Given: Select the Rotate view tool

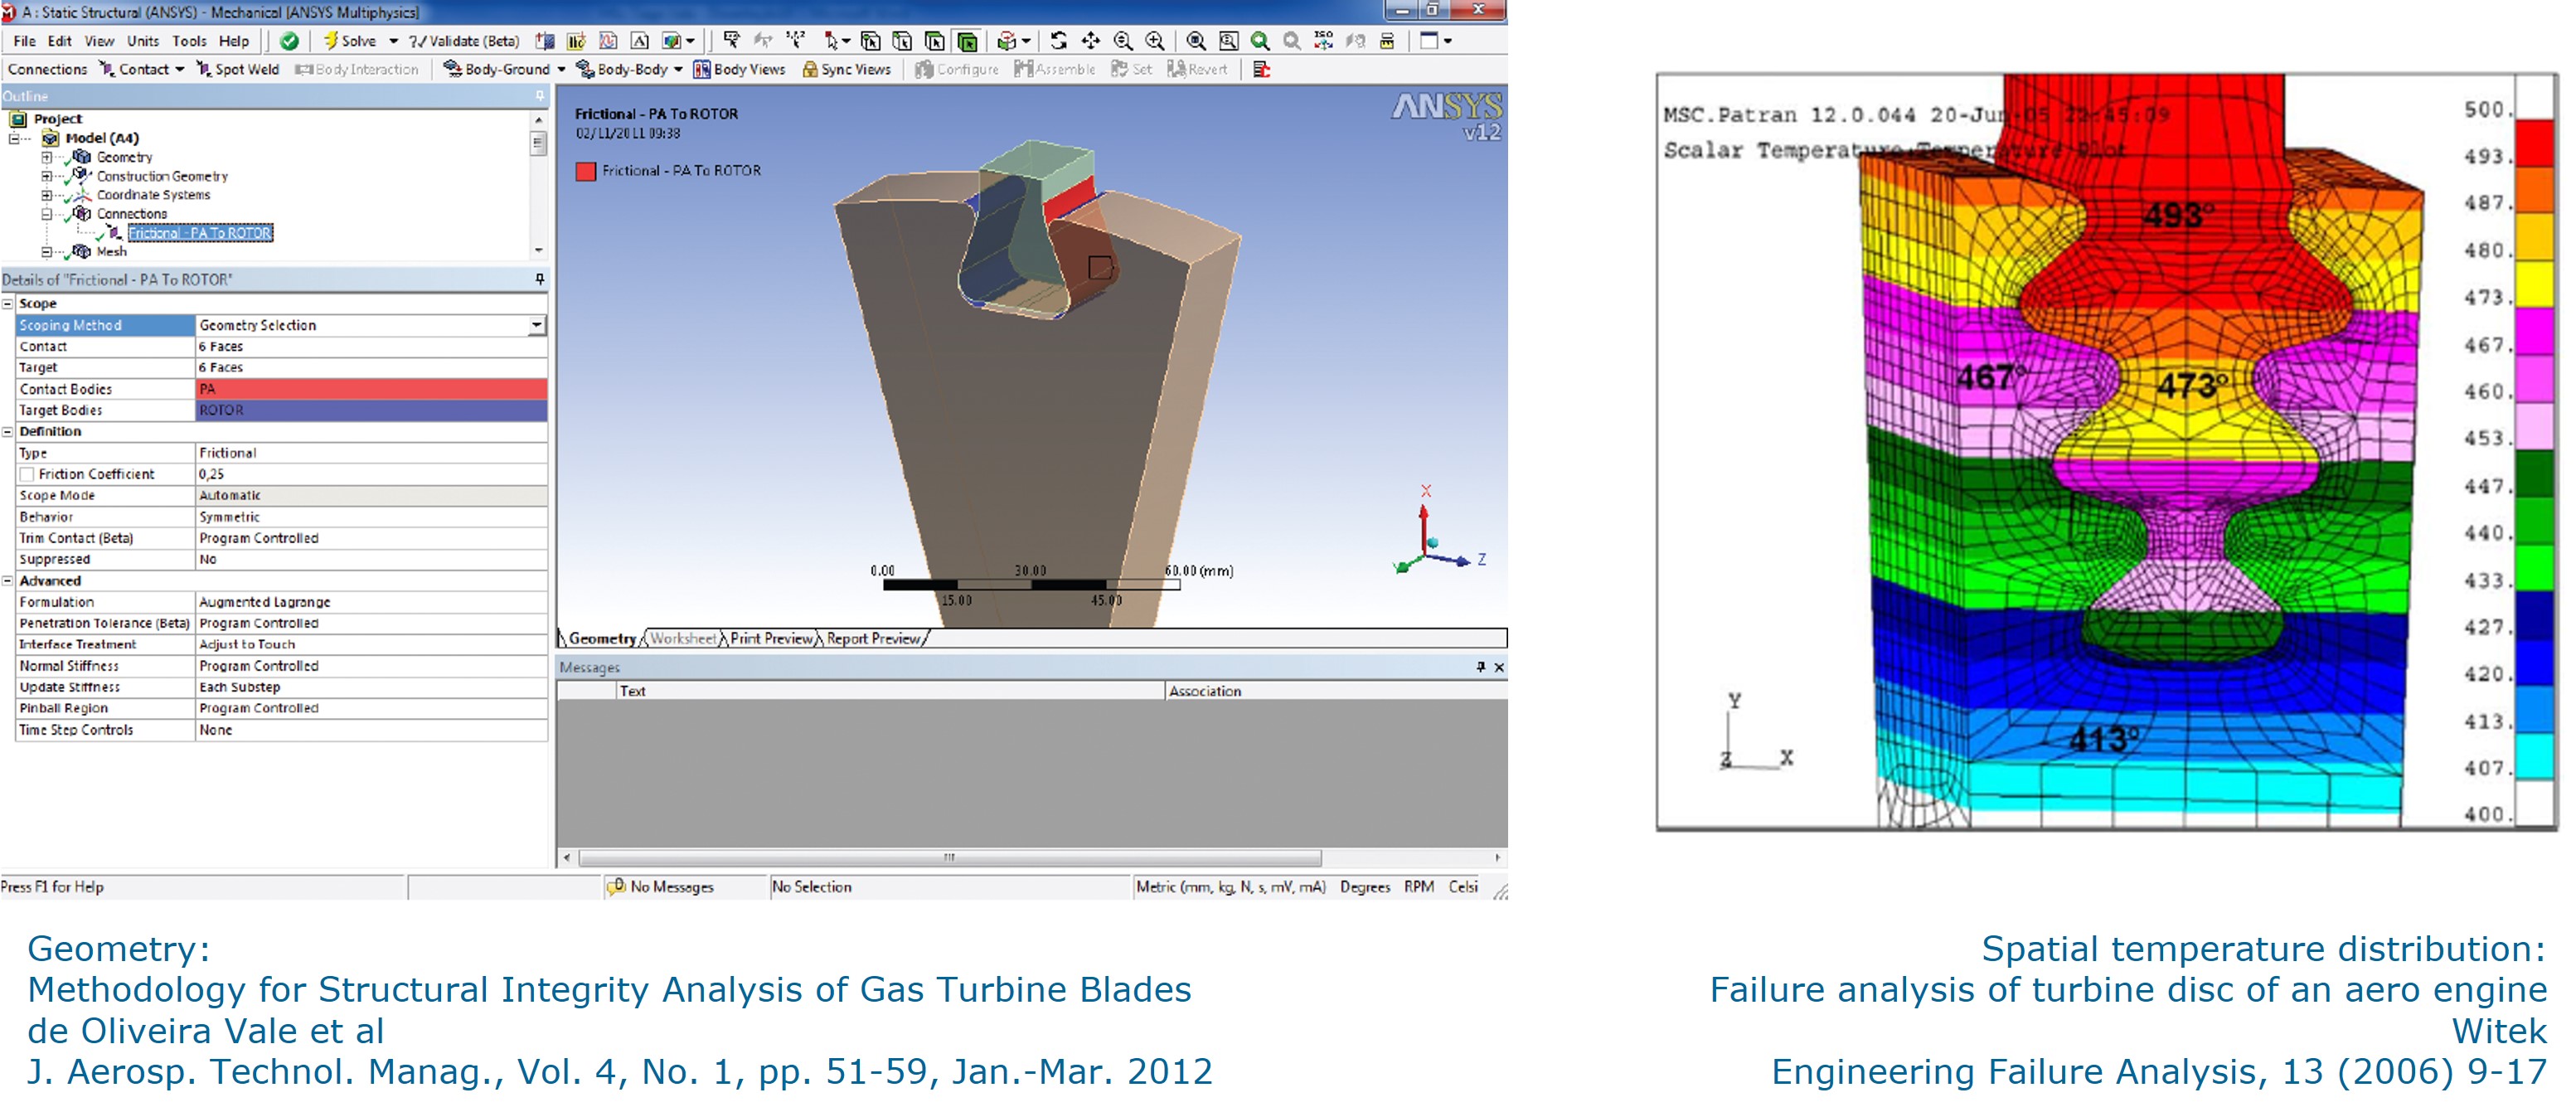Looking at the screenshot, I should click(x=1058, y=41).
